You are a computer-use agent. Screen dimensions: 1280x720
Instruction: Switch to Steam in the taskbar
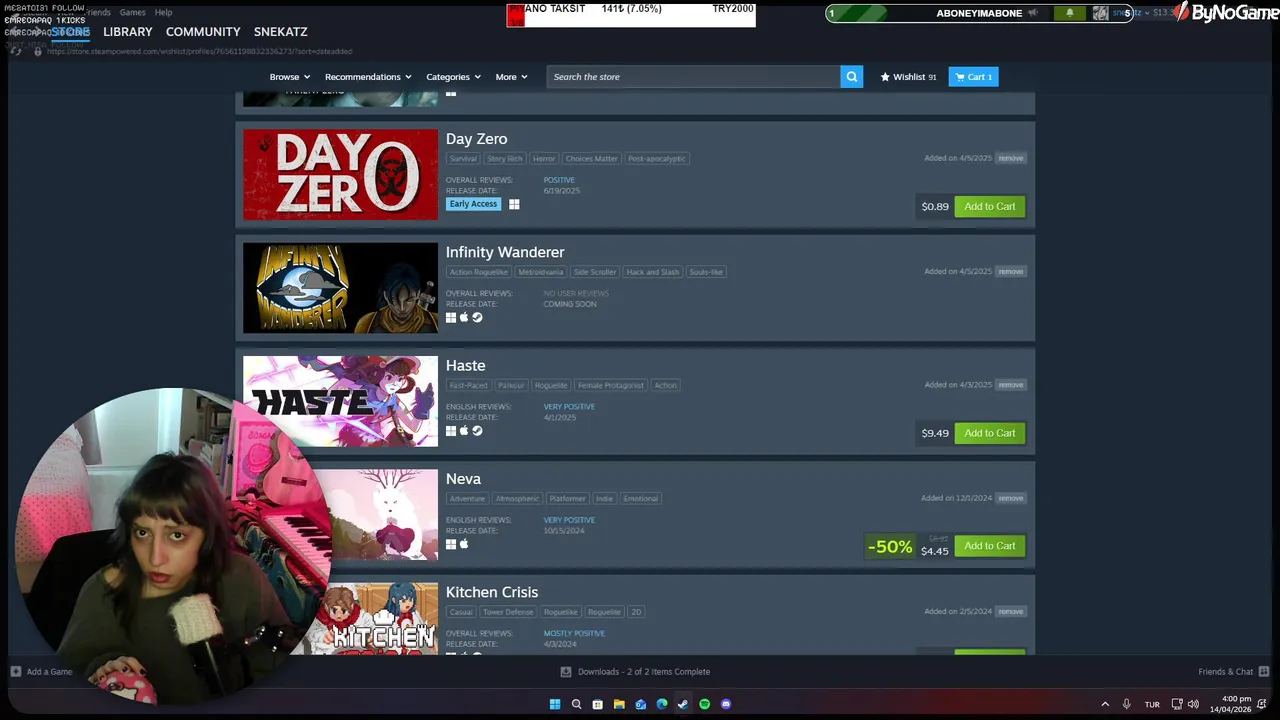pyautogui.click(x=683, y=704)
